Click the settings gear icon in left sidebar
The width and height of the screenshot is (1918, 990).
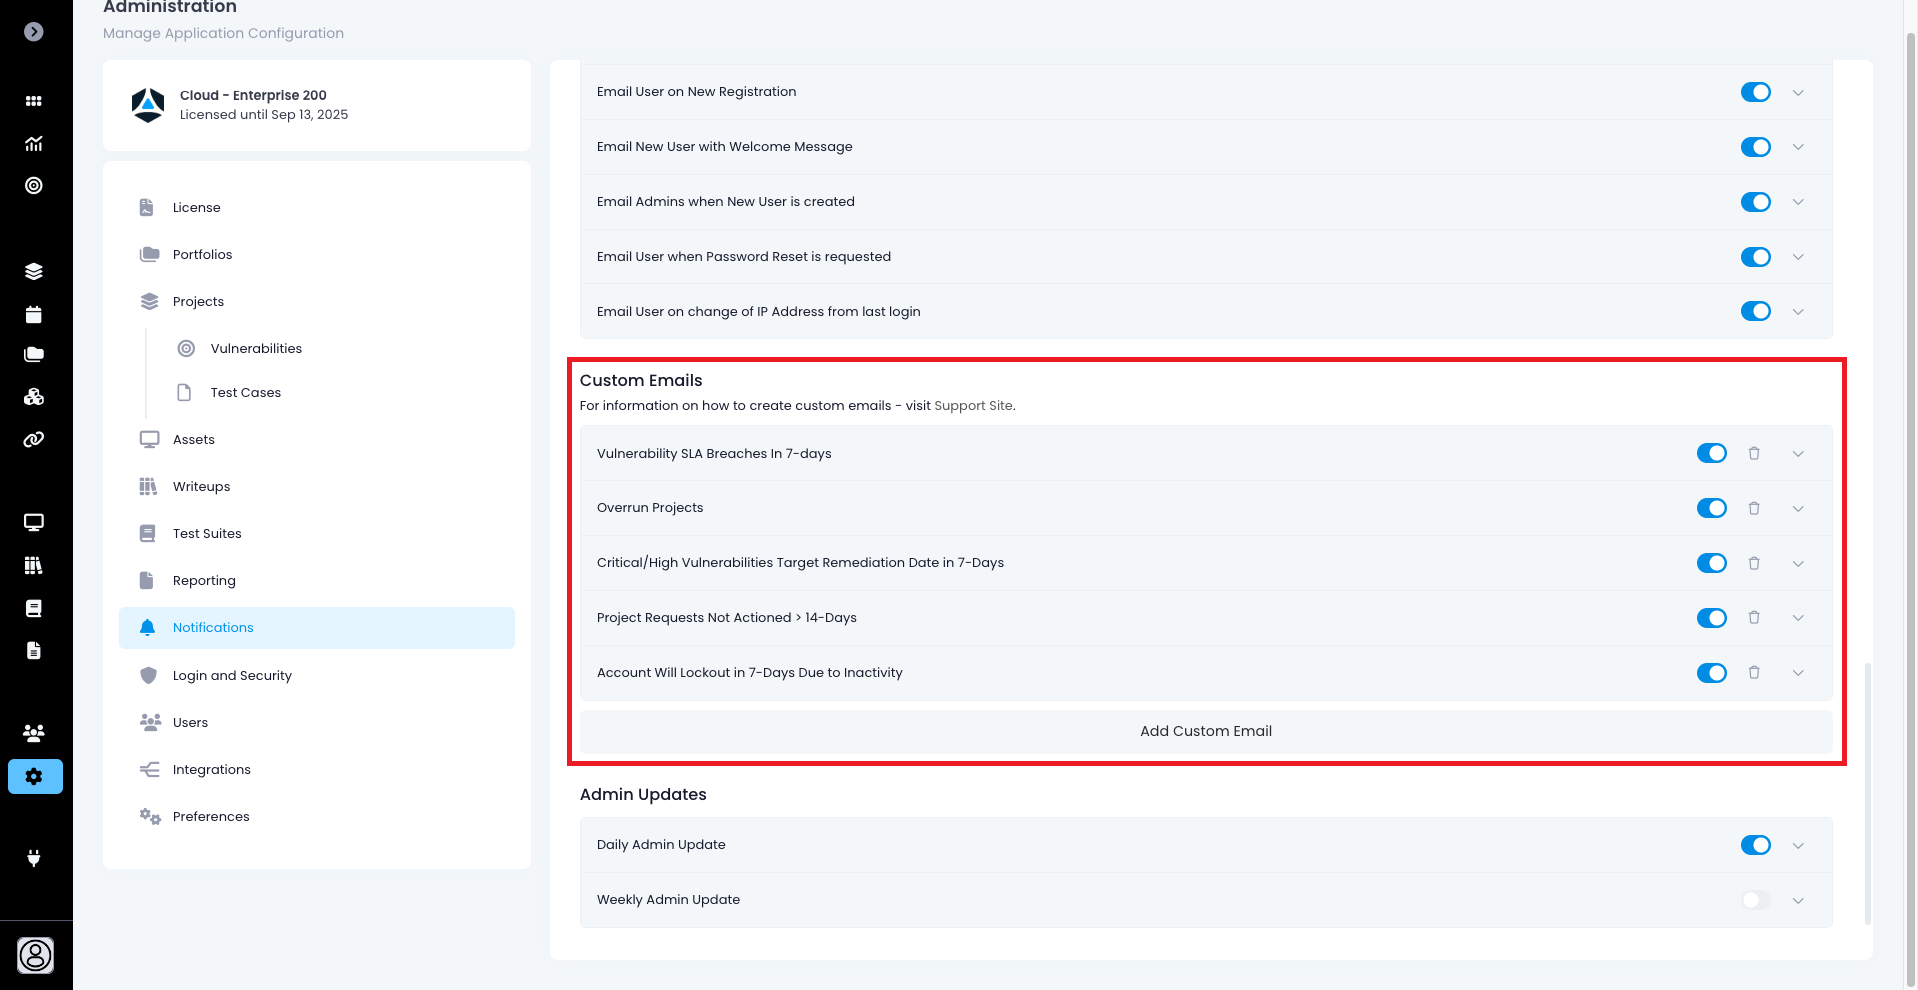pyautogui.click(x=35, y=777)
